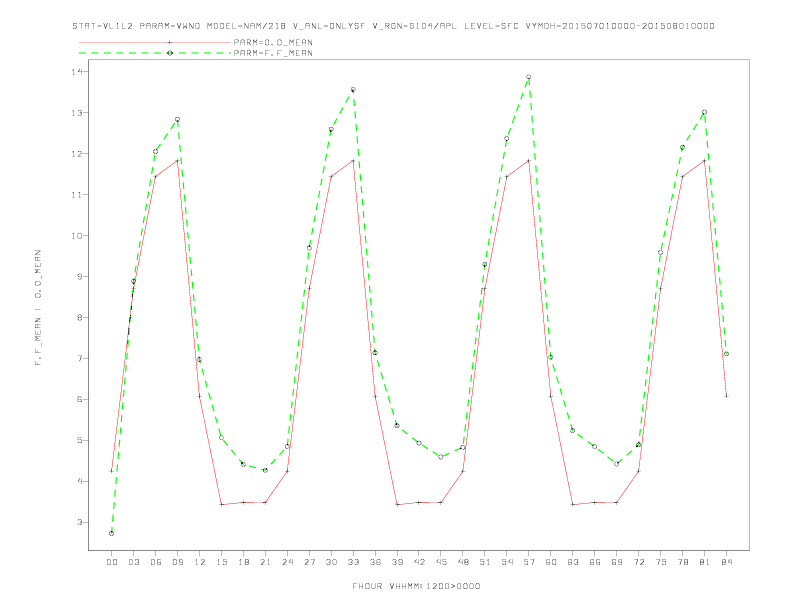Click the chart title text starting STAT=VL1L2
This screenshot has width=792, height=612.
393,26
